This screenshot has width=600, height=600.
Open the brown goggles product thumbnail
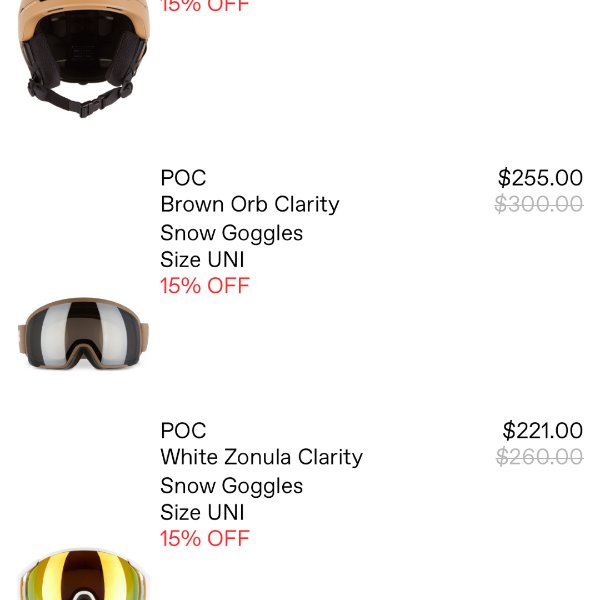pyautogui.click(x=83, y=333)
